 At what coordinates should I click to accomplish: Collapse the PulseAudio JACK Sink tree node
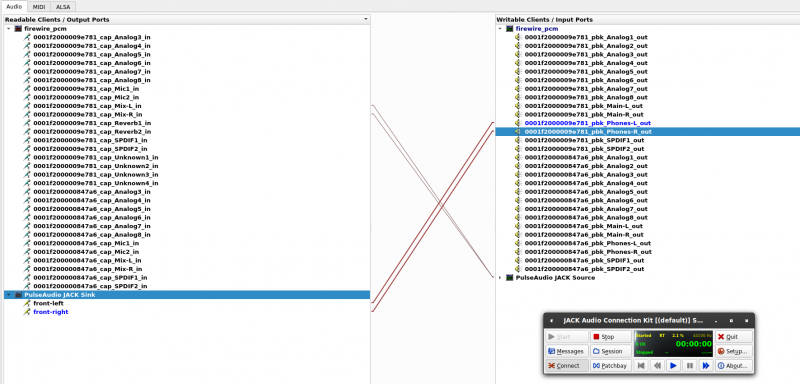point(8,295)
